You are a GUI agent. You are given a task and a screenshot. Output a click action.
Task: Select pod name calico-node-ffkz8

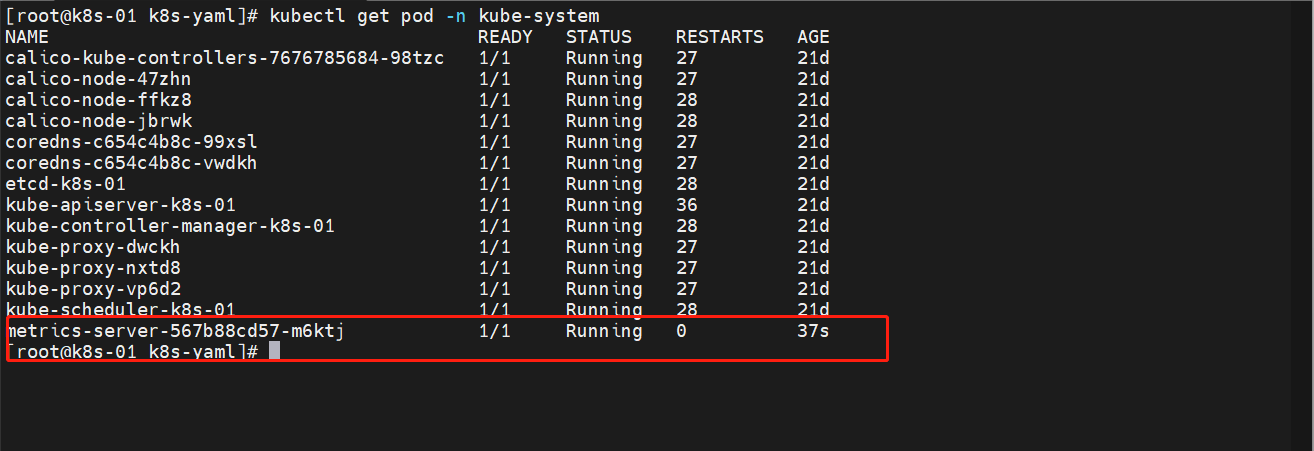click(x=98, y=100)
